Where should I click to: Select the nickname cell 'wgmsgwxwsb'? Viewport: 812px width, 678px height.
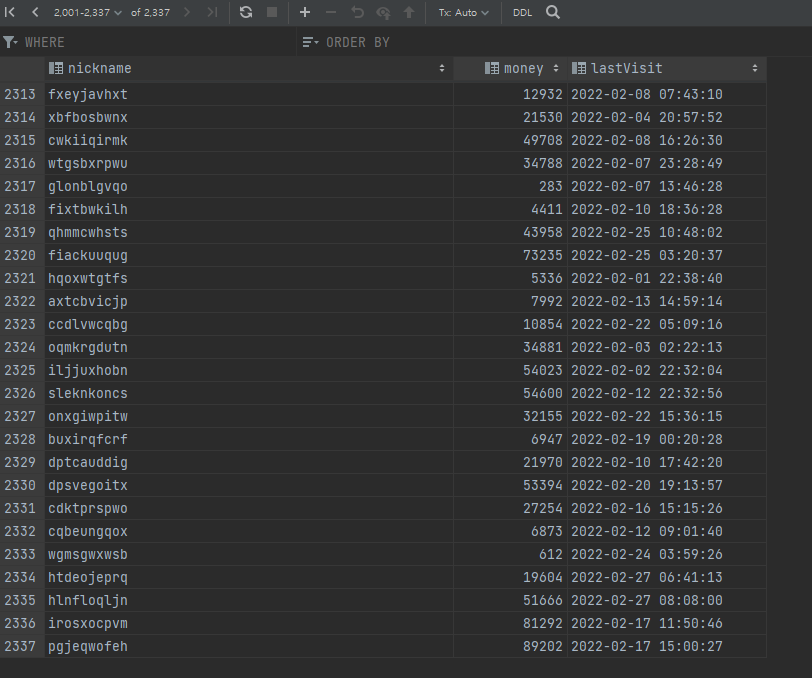click(x=249, y=554)
